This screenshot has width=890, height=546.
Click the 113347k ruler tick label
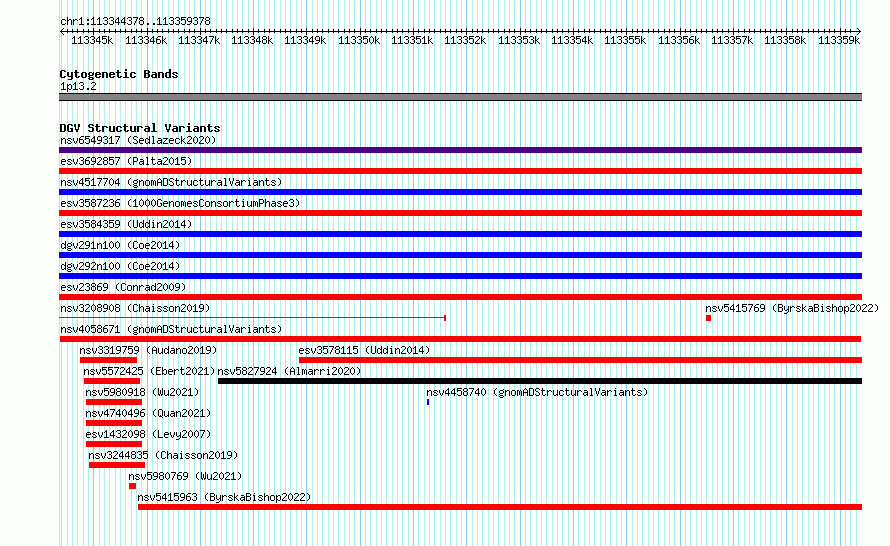click(199, 41)
